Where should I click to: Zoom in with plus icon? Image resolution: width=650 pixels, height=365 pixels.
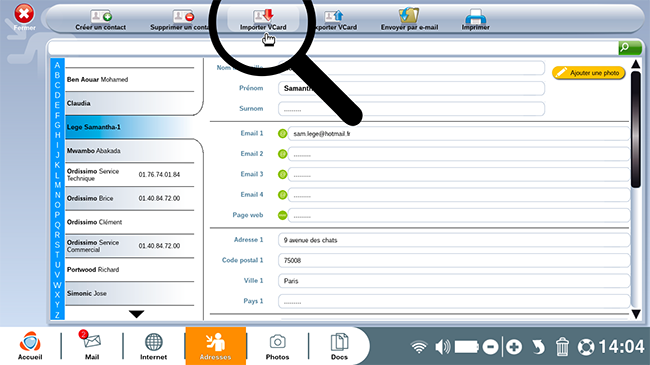[x=514, y=347]
